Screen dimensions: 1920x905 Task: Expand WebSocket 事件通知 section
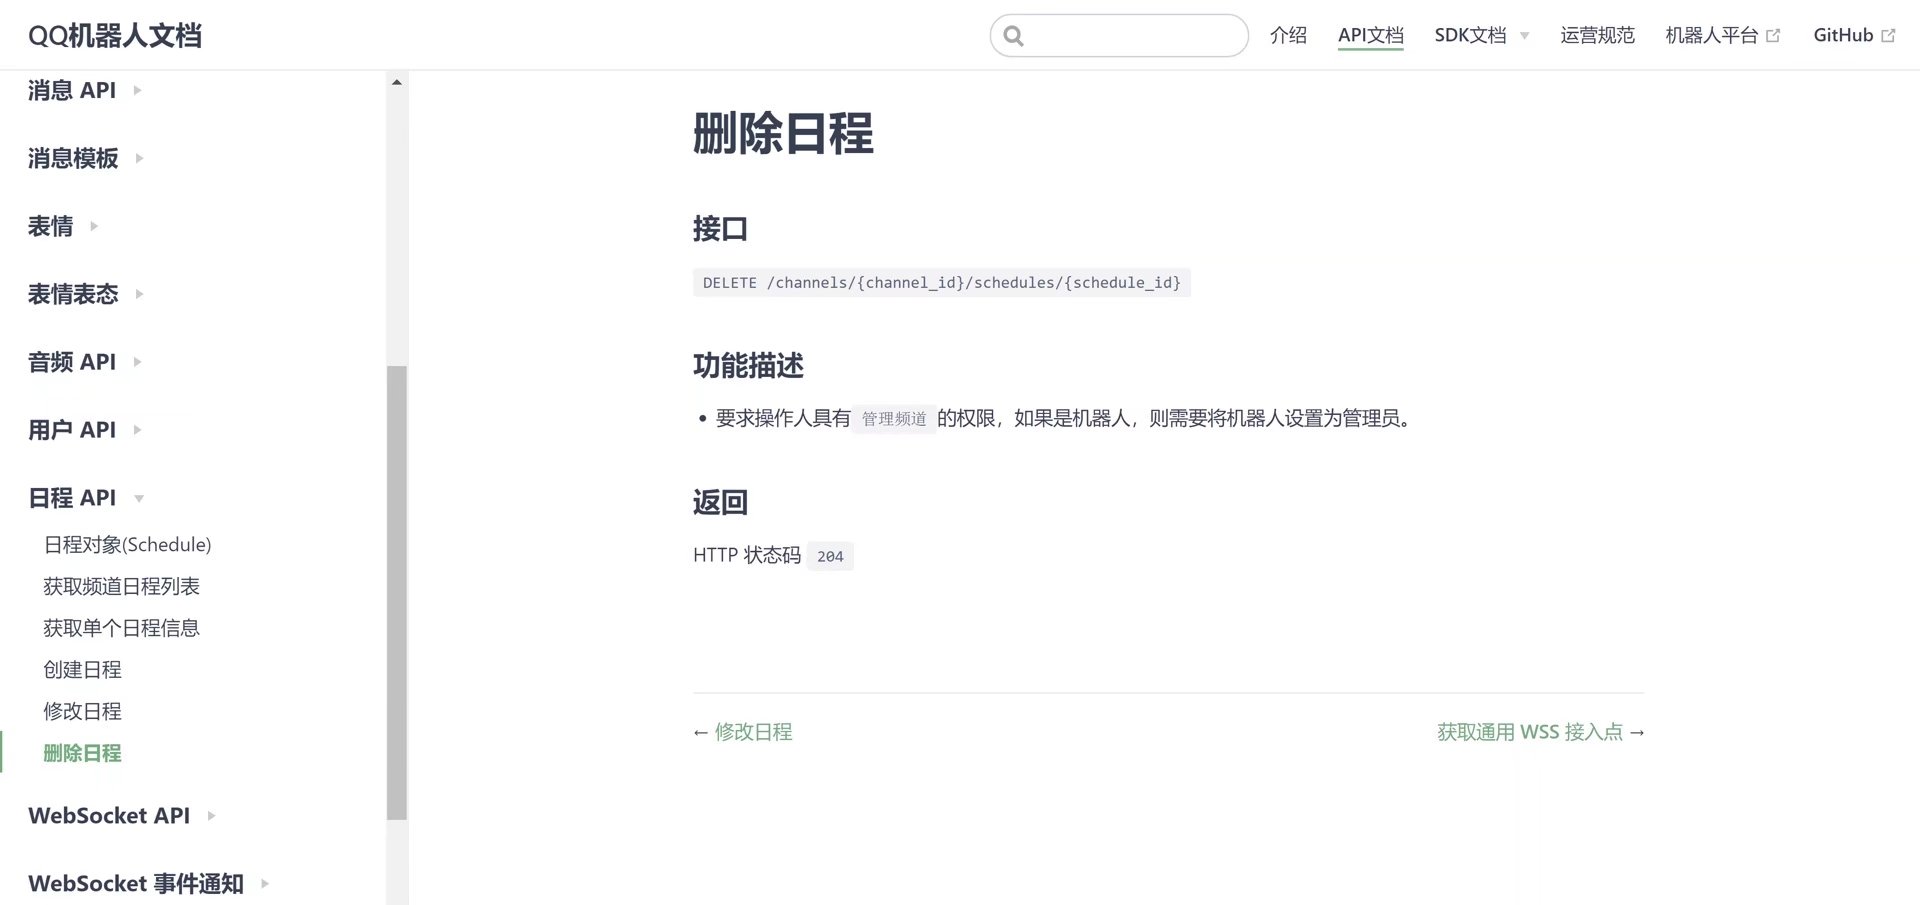pyautogui.click(x=265, y=884)
